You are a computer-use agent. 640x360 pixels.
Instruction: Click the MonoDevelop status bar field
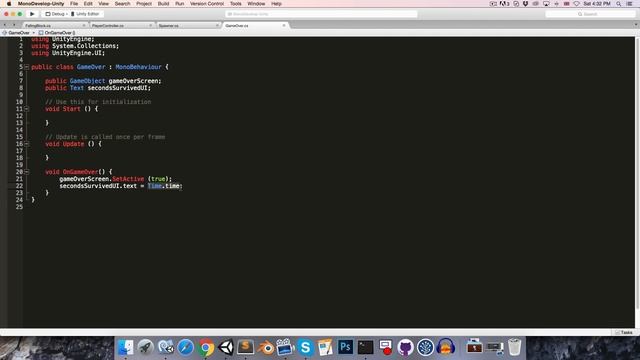coord(321,14)
